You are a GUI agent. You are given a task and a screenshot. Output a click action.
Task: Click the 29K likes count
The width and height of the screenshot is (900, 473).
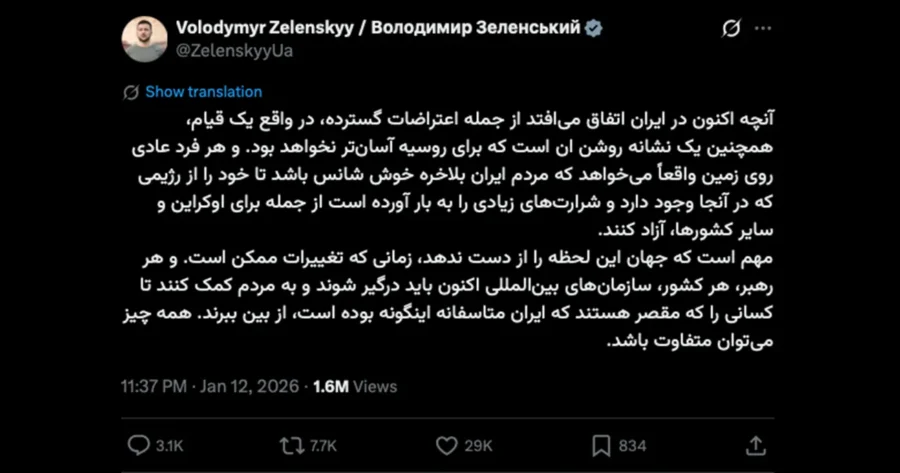click(x=479, y=446)
